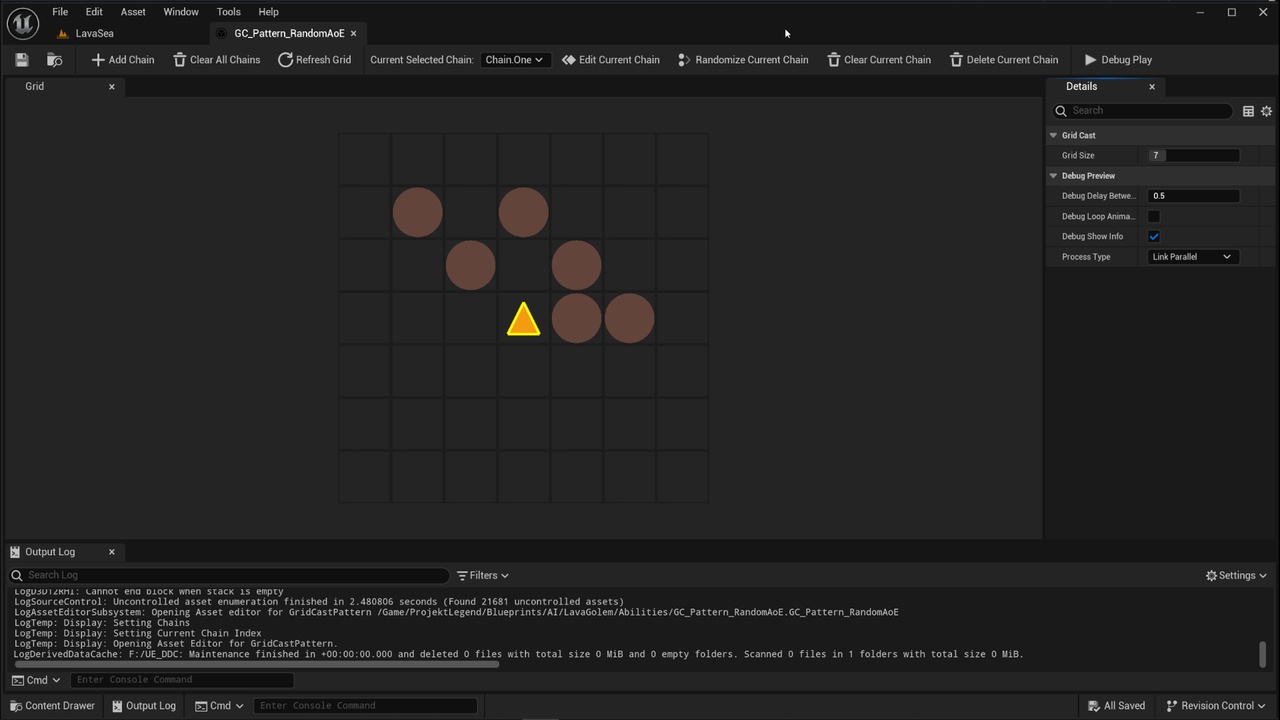Viewport: 1280px width, 720px height.
Task: Click the Unreal Engine logo icon
Action: 22,22
